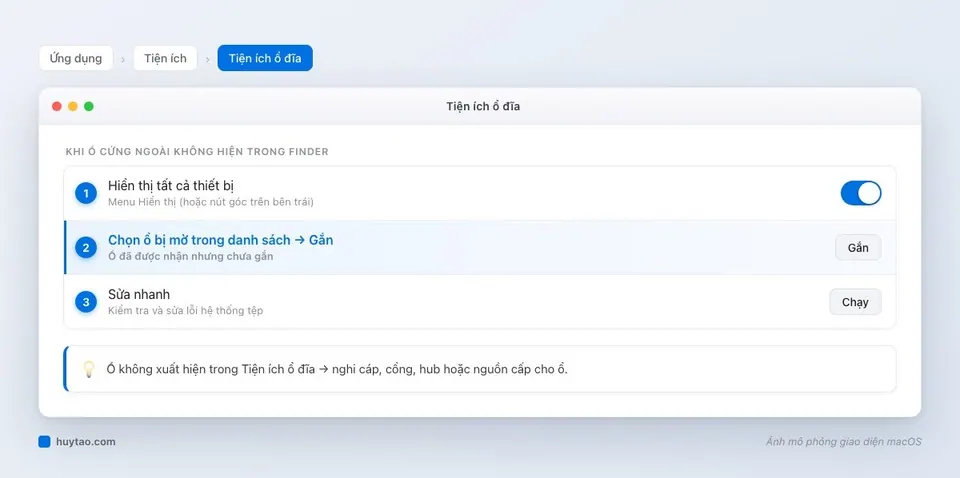Image resolution: width=960 pixels, height=478 pixels.
Task: Click the step 3 number badge
Action: (86, 302)
